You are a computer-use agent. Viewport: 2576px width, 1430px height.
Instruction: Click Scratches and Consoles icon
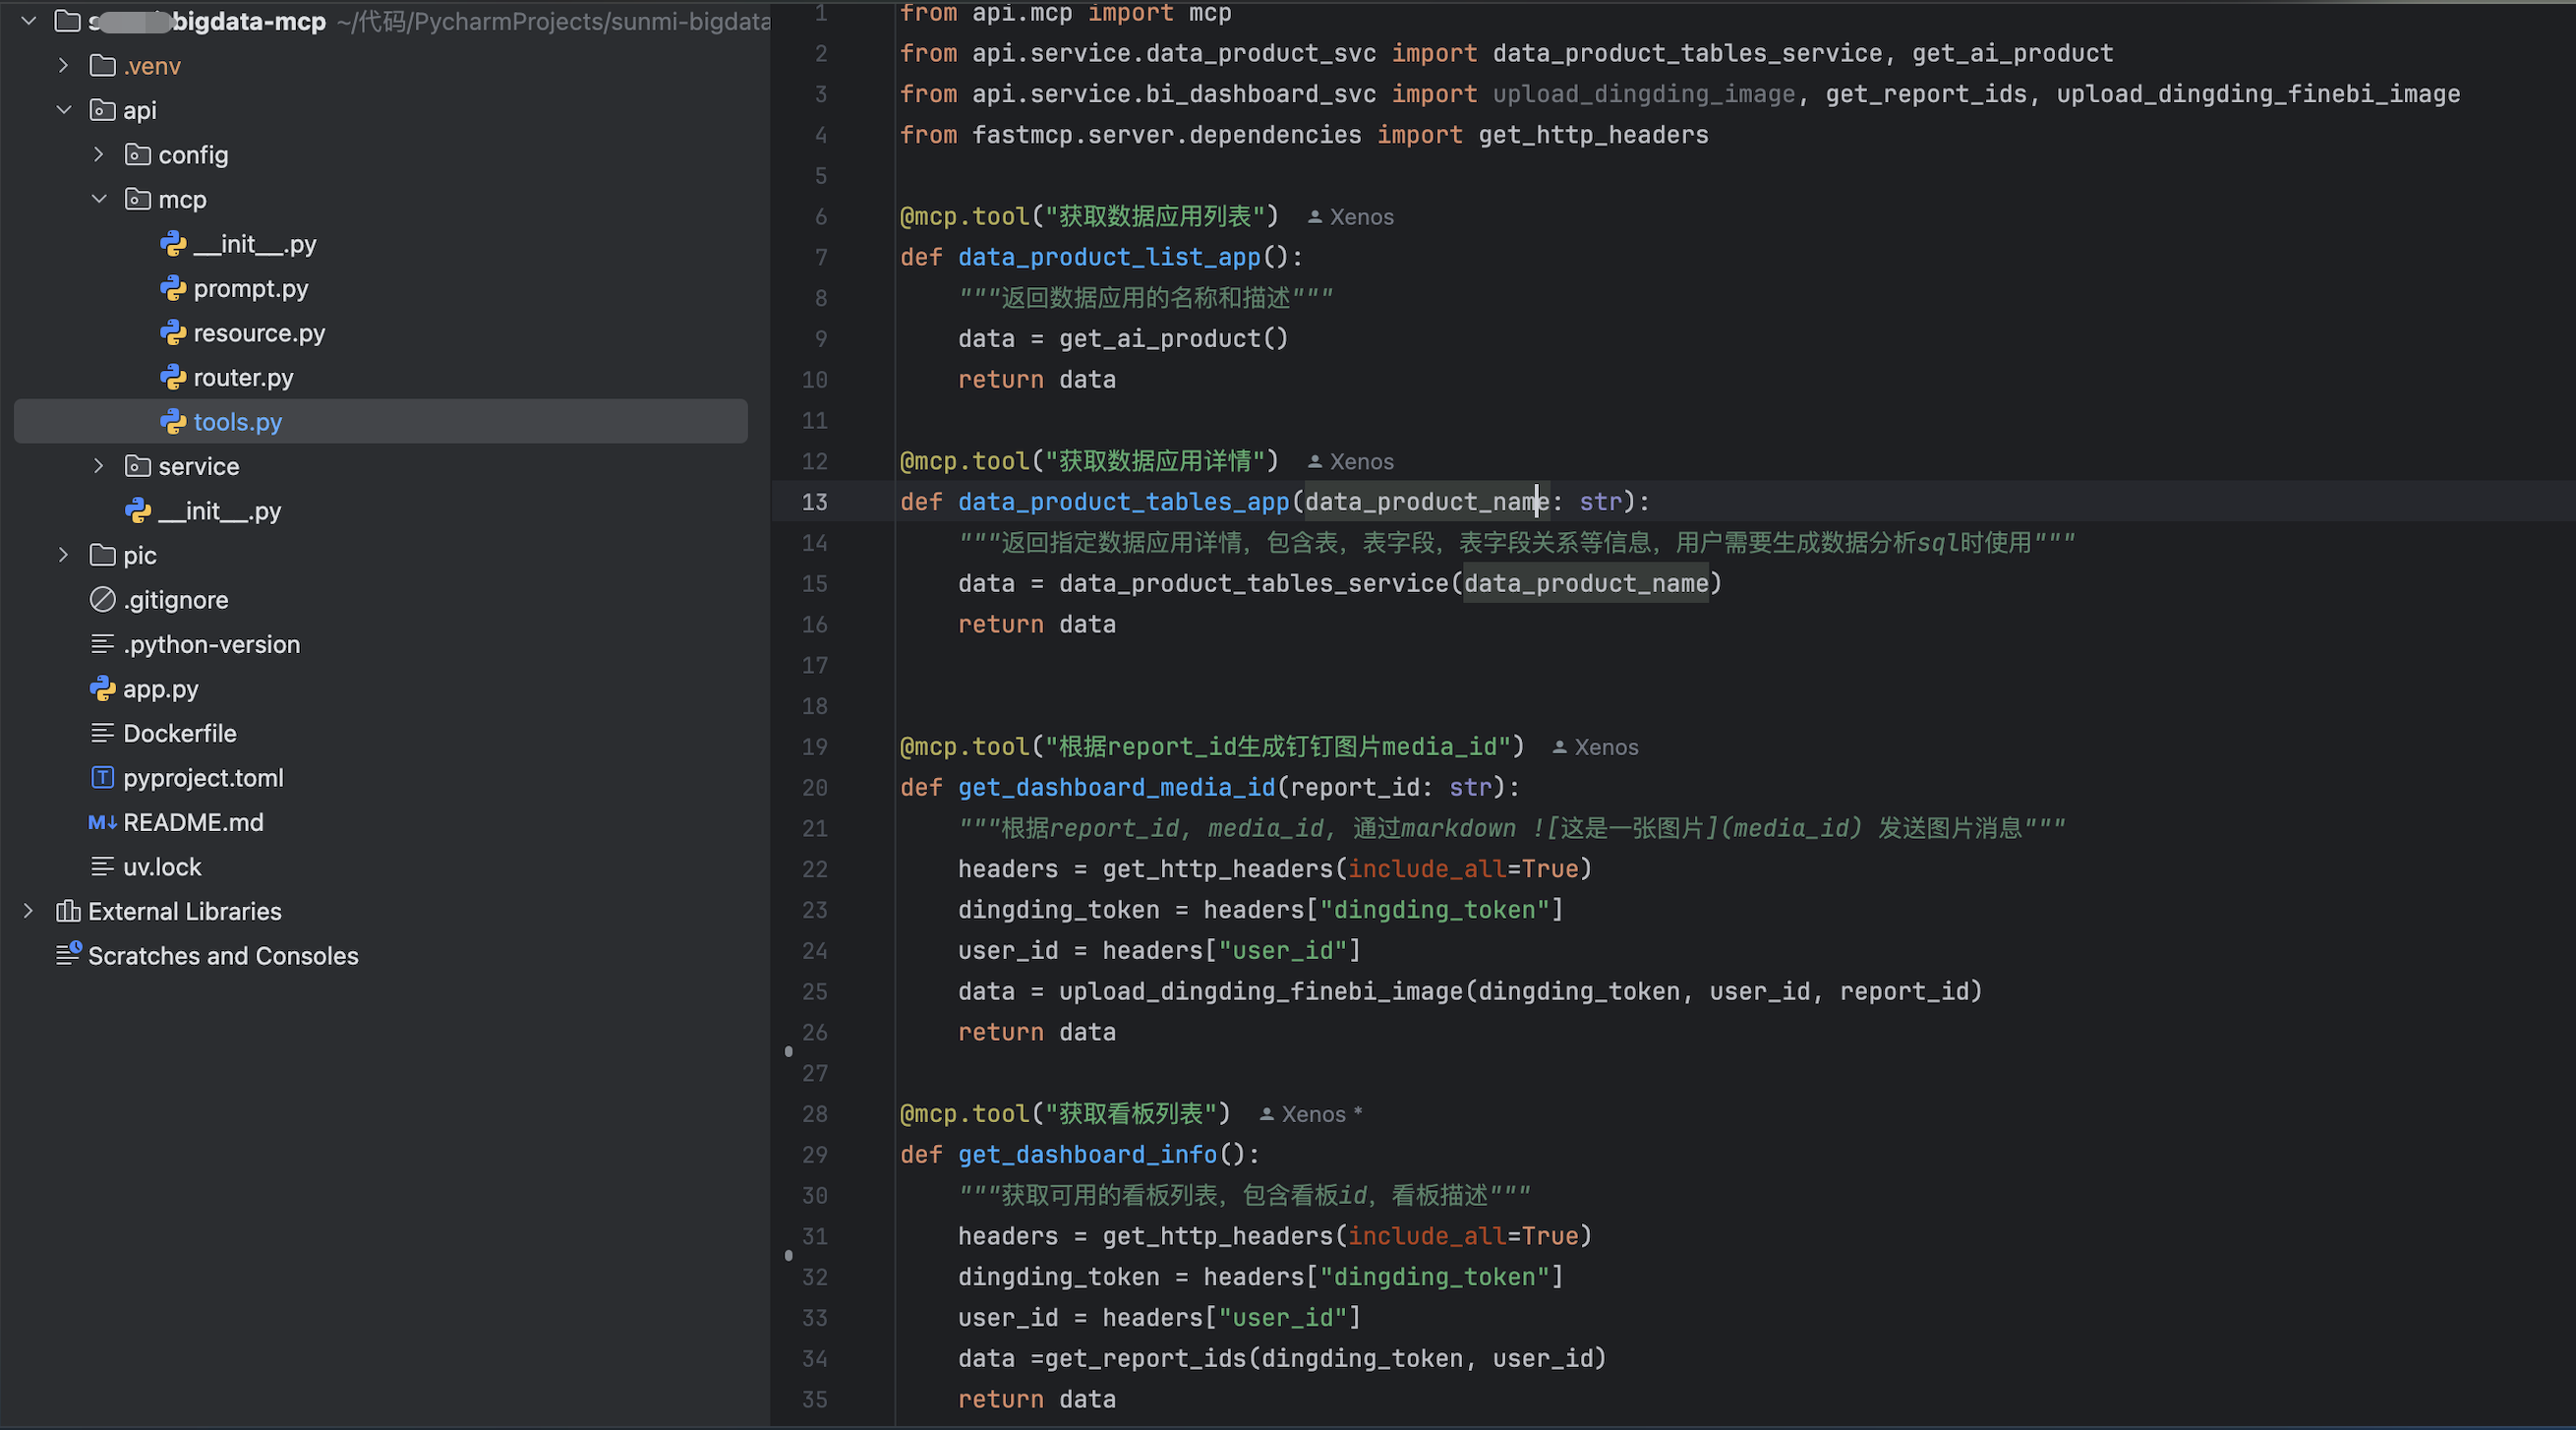[68, 956]
